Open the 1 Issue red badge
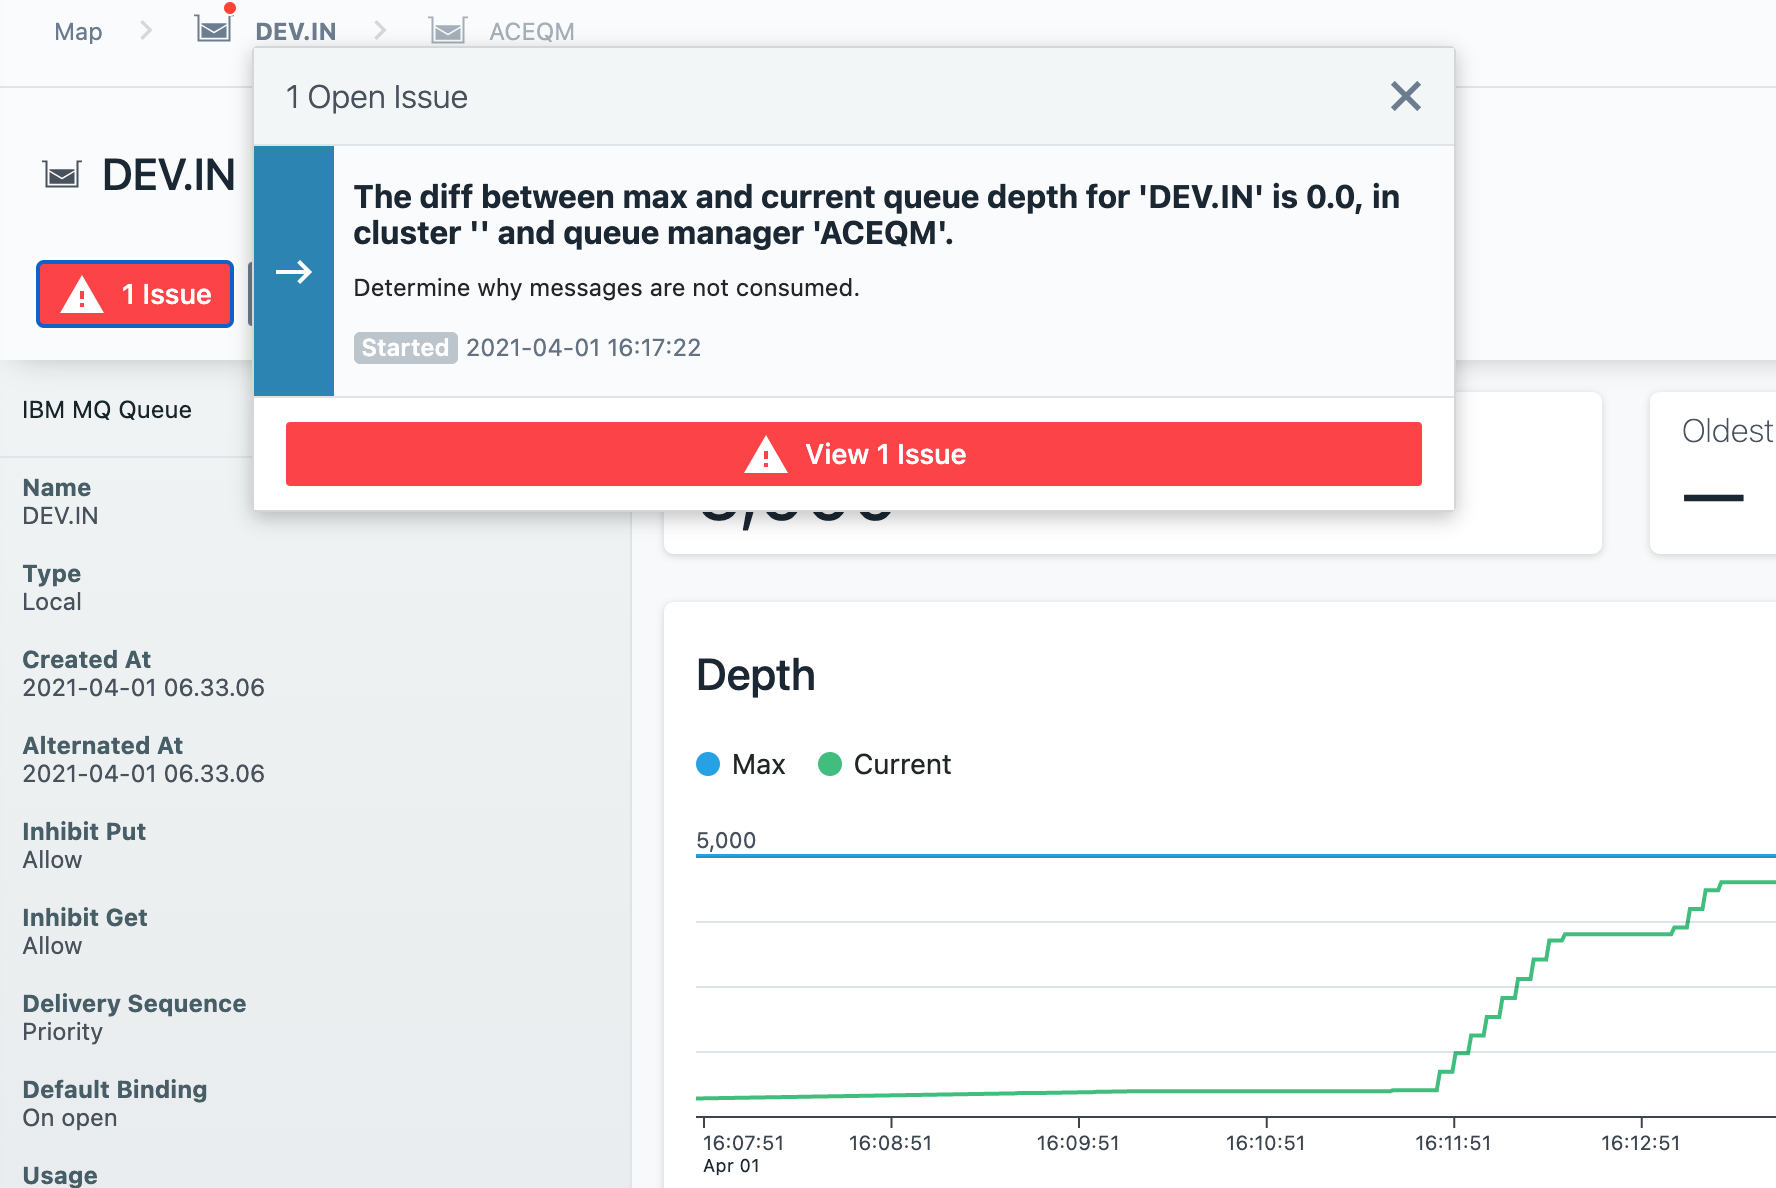The height and width of the screenshot is (1188, 1776). [135, 294]
